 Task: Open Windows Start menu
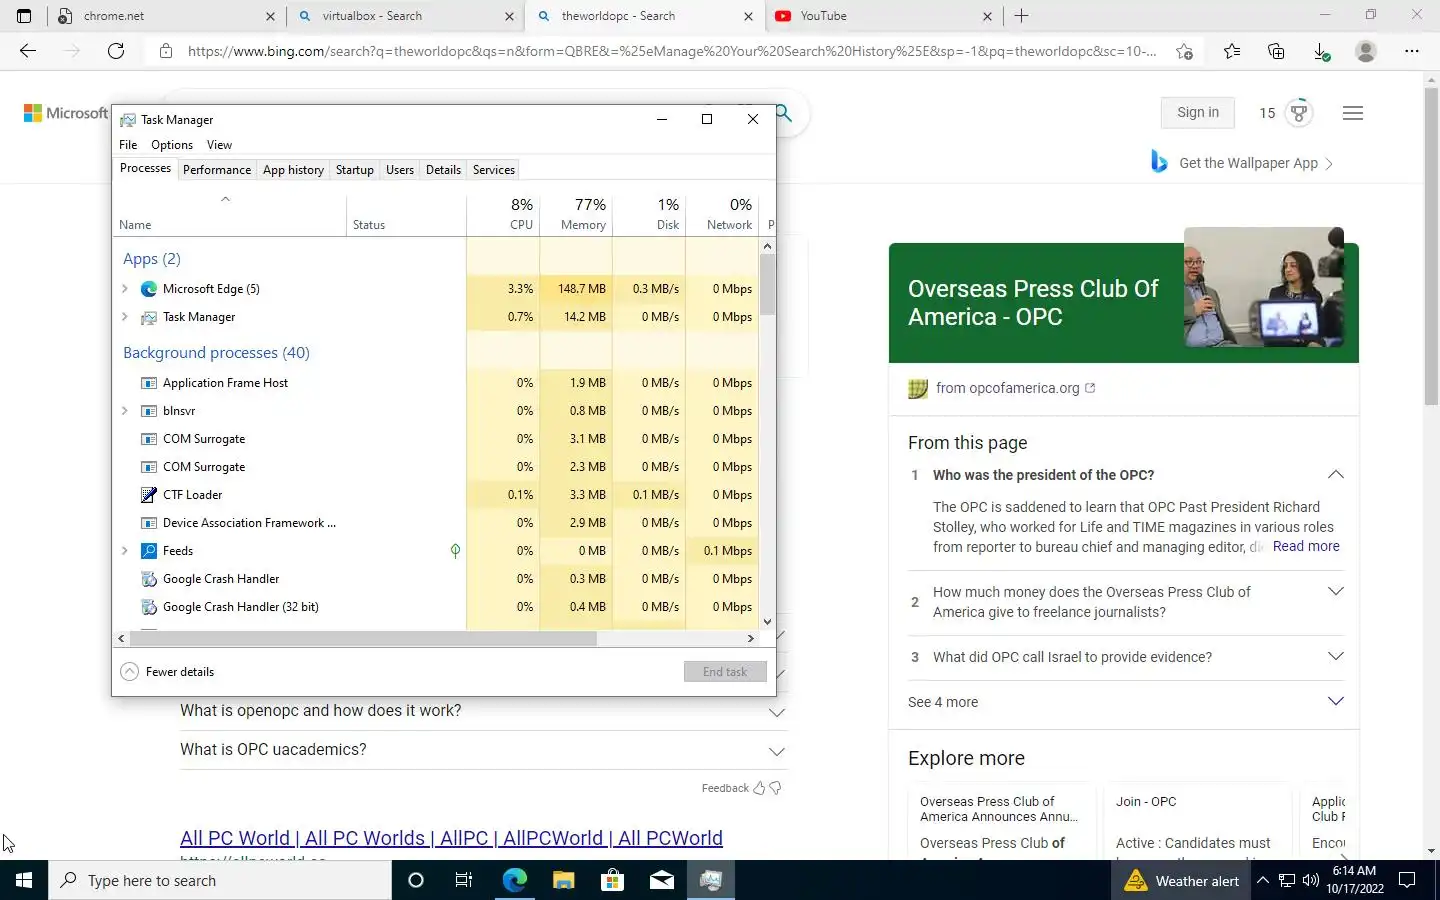point(24,880)
